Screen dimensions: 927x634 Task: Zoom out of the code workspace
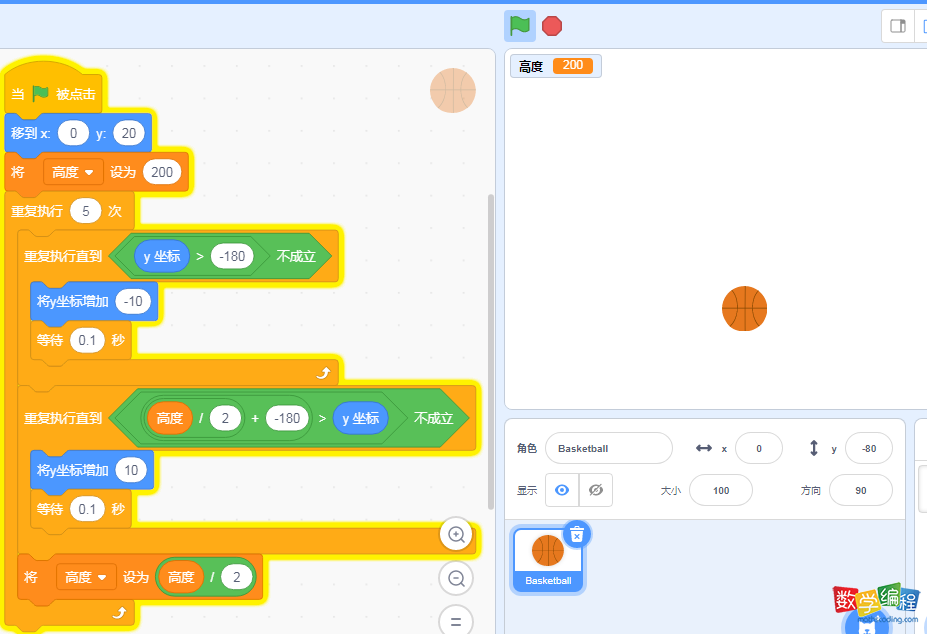tap(456, 578)
